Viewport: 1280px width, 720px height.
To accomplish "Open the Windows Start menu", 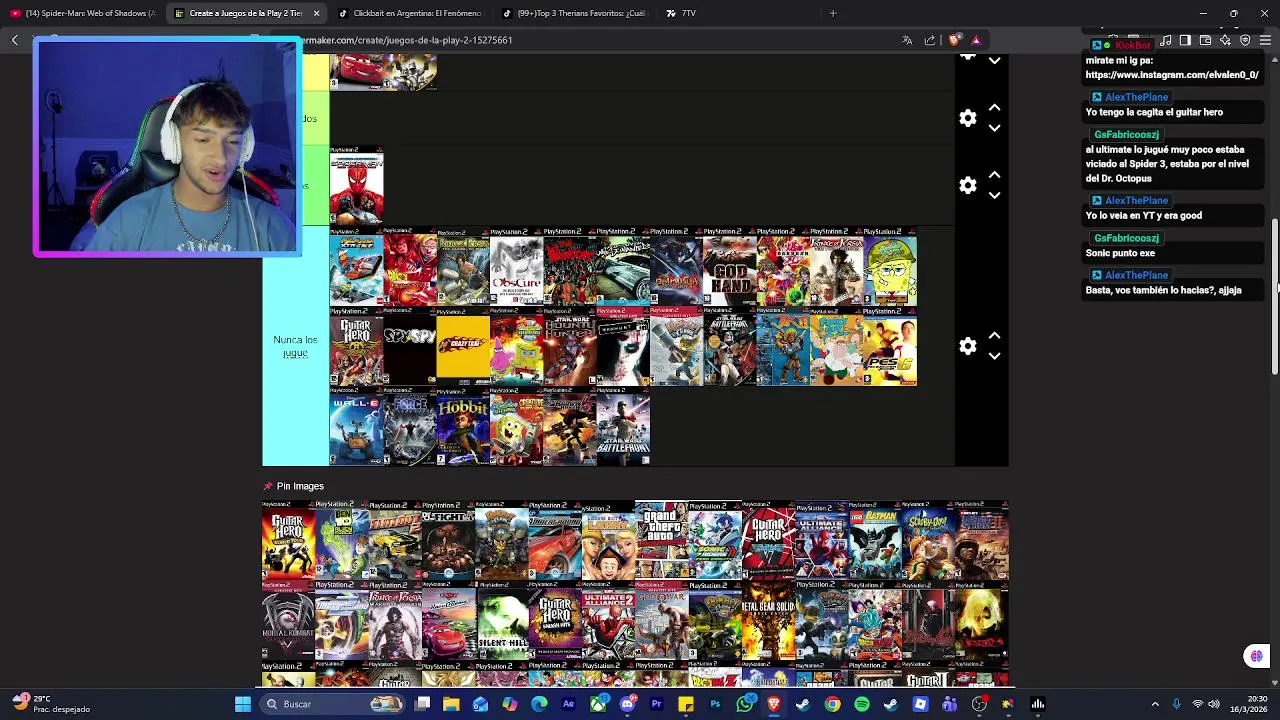I will (x=242, y=704).
